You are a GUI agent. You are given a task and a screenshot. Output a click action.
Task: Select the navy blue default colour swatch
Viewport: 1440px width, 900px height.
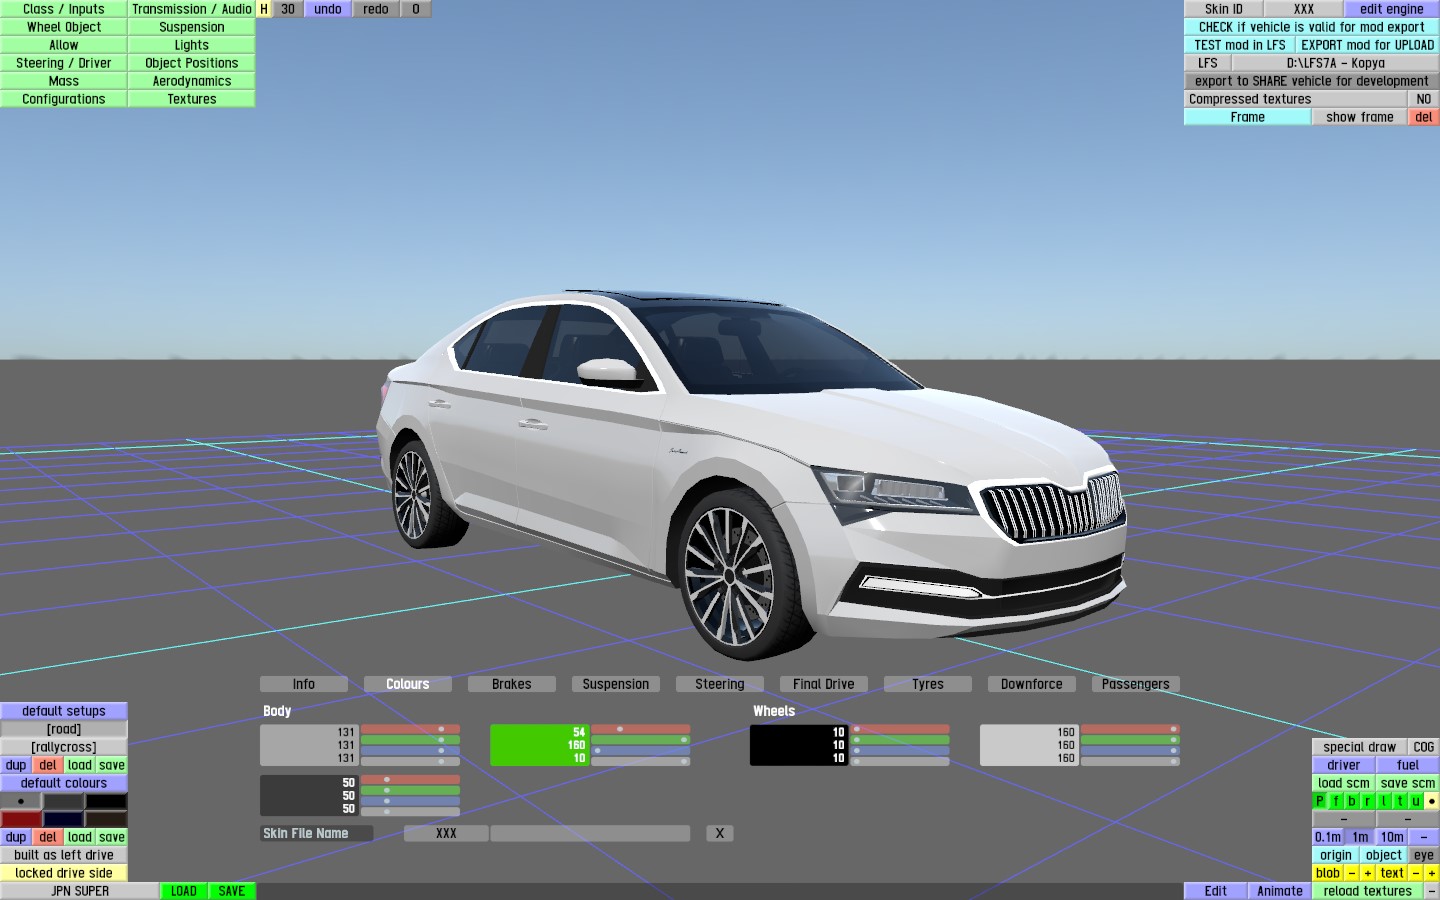(x=63, y=819)
